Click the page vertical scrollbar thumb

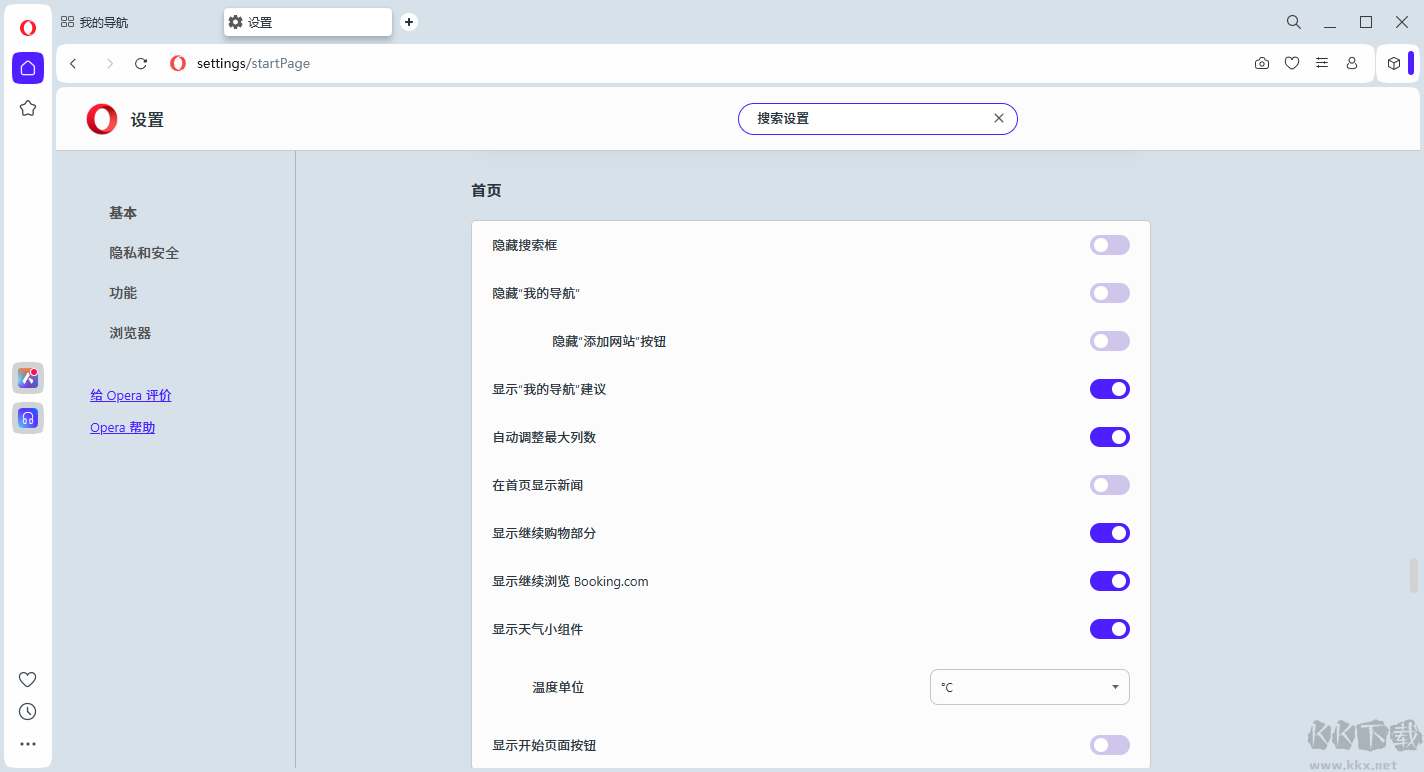(1414, 575)
